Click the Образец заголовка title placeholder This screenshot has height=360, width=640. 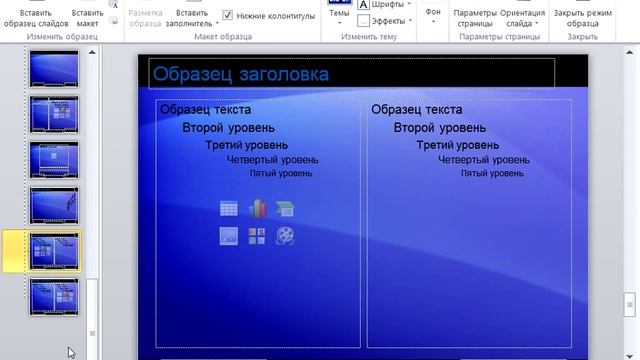351,73
